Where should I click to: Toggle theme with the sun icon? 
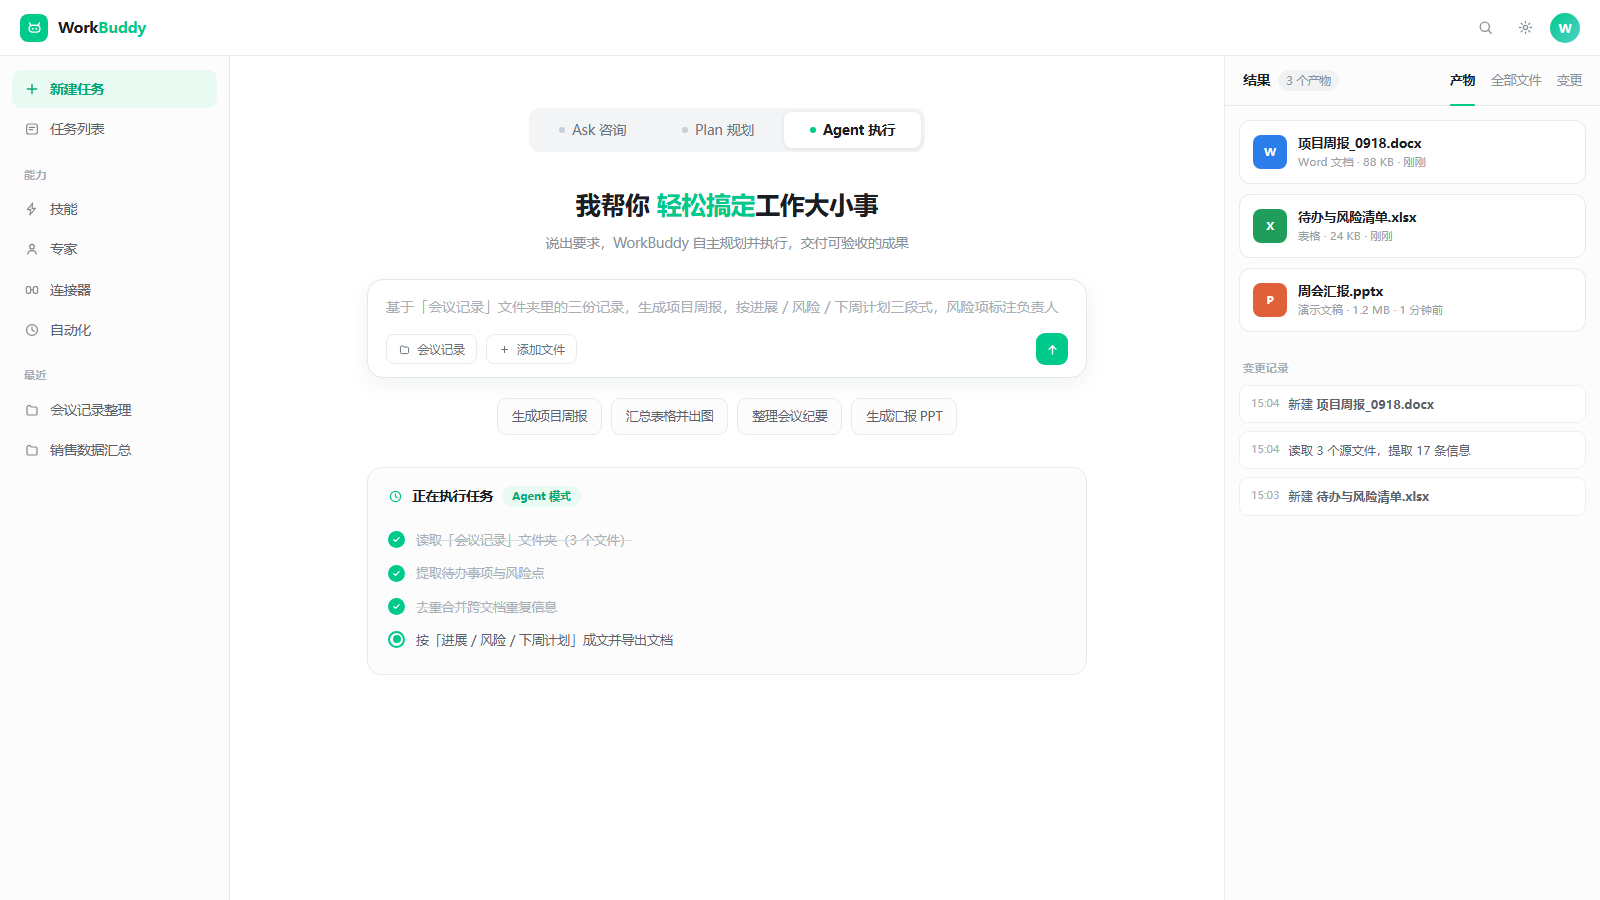click(x=1525, y=28)
